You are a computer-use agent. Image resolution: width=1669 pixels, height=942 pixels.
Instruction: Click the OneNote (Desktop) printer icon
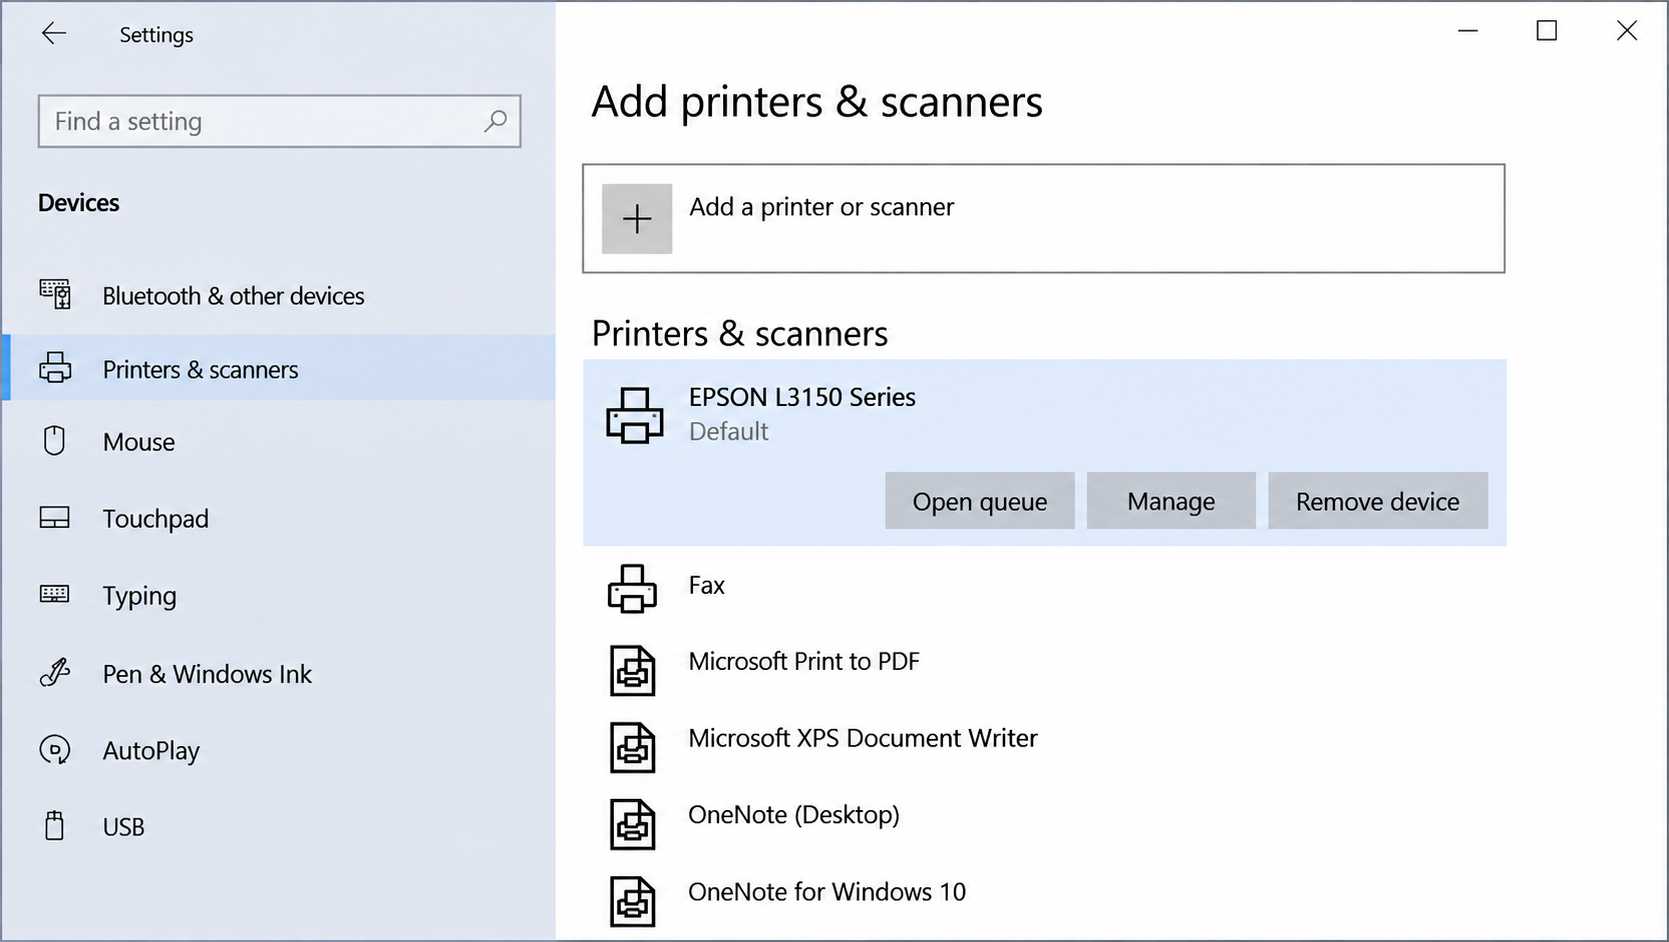(633, 823)
